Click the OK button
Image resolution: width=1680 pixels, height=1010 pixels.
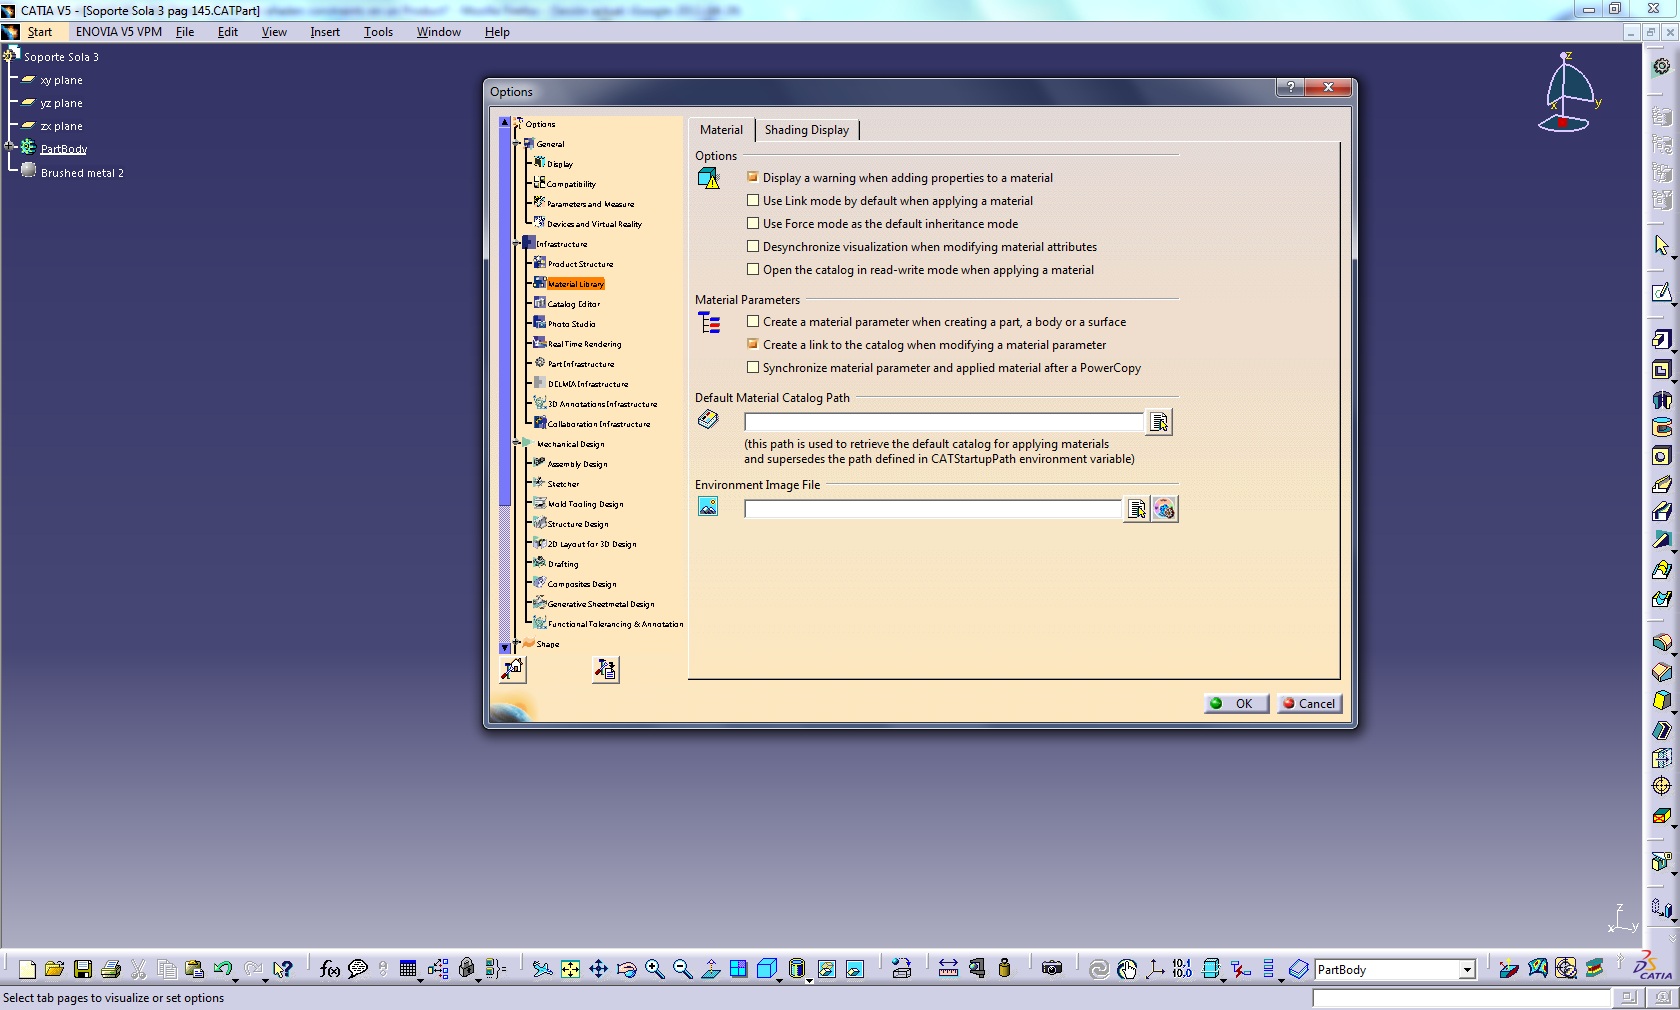[x=1236, y=703]
